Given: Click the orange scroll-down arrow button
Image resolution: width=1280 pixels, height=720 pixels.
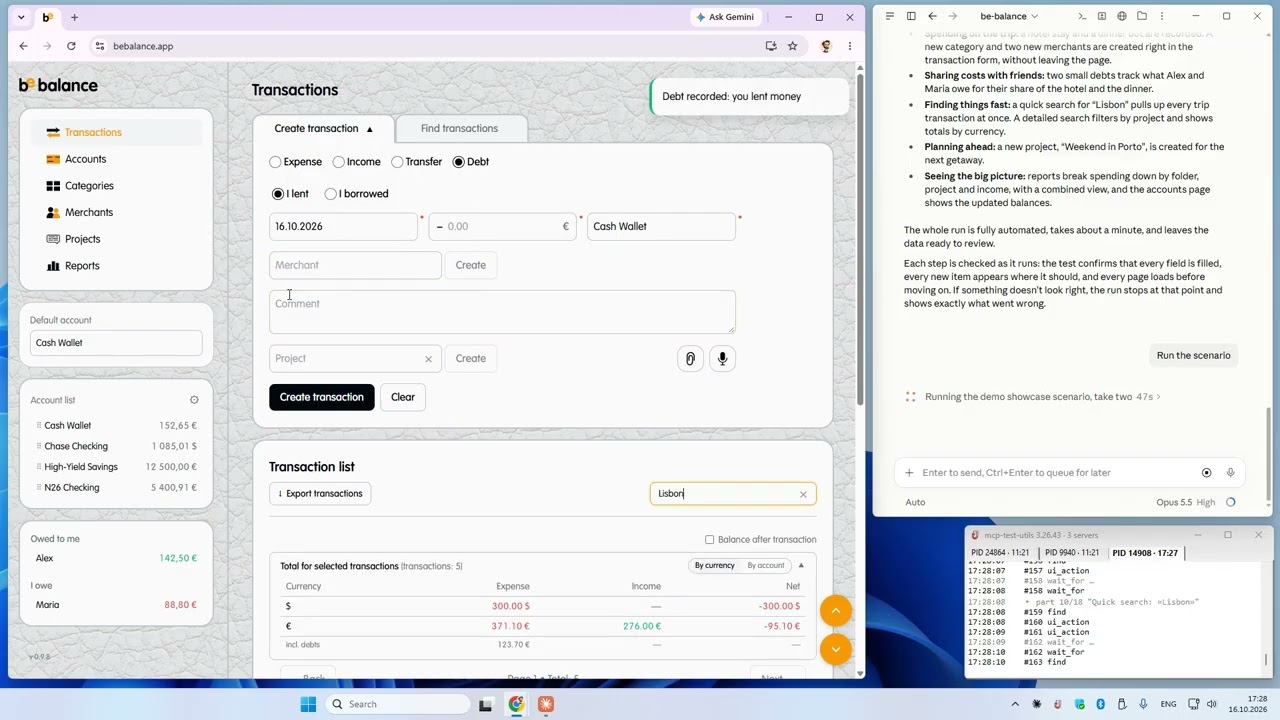Looking at the screenshot, I should click(835, 649).
